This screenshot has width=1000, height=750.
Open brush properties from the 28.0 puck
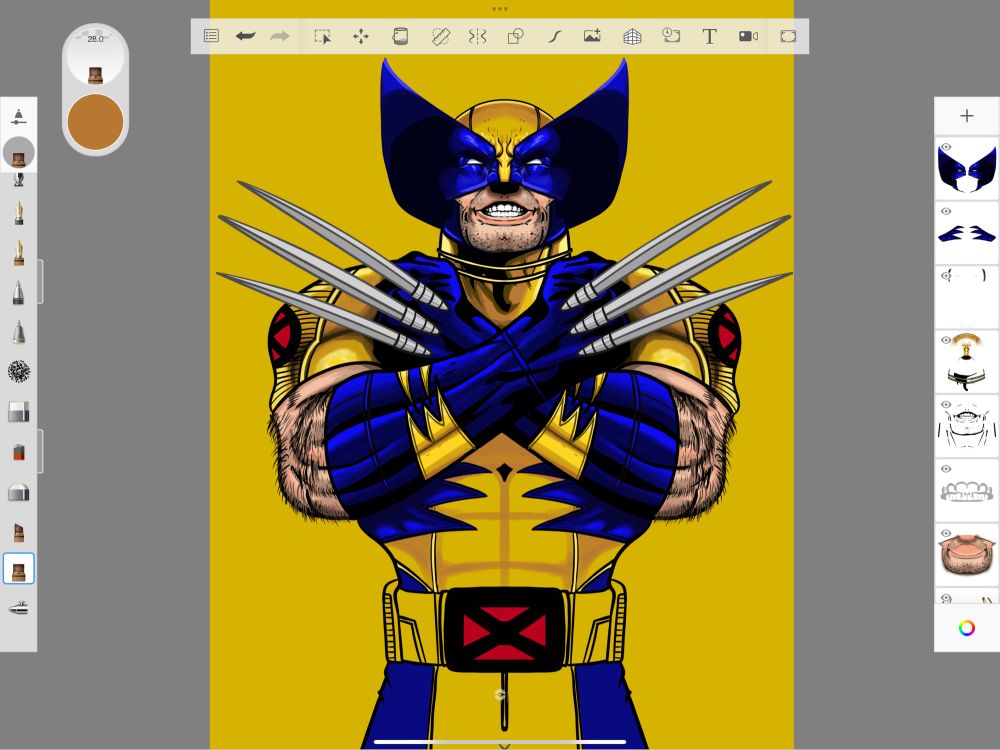(x=95, y=54)
